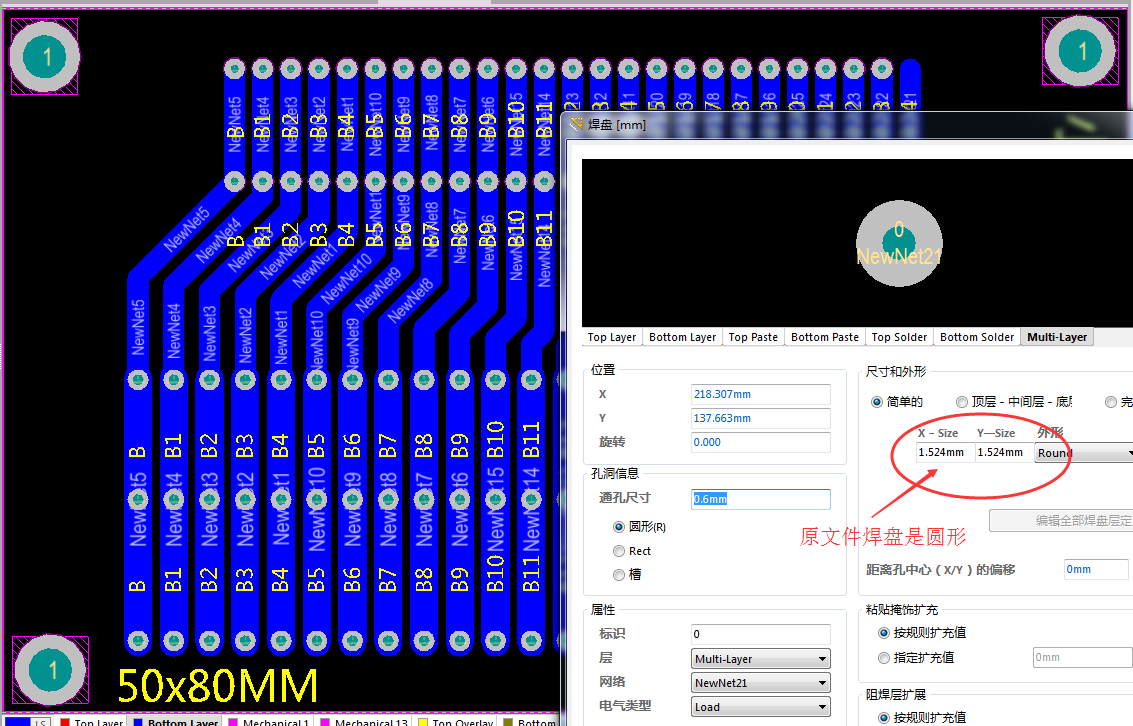Click the top-left mounting hole pad
The width and height of the screenshot is (1133, 726).
[x=44, y=56]
